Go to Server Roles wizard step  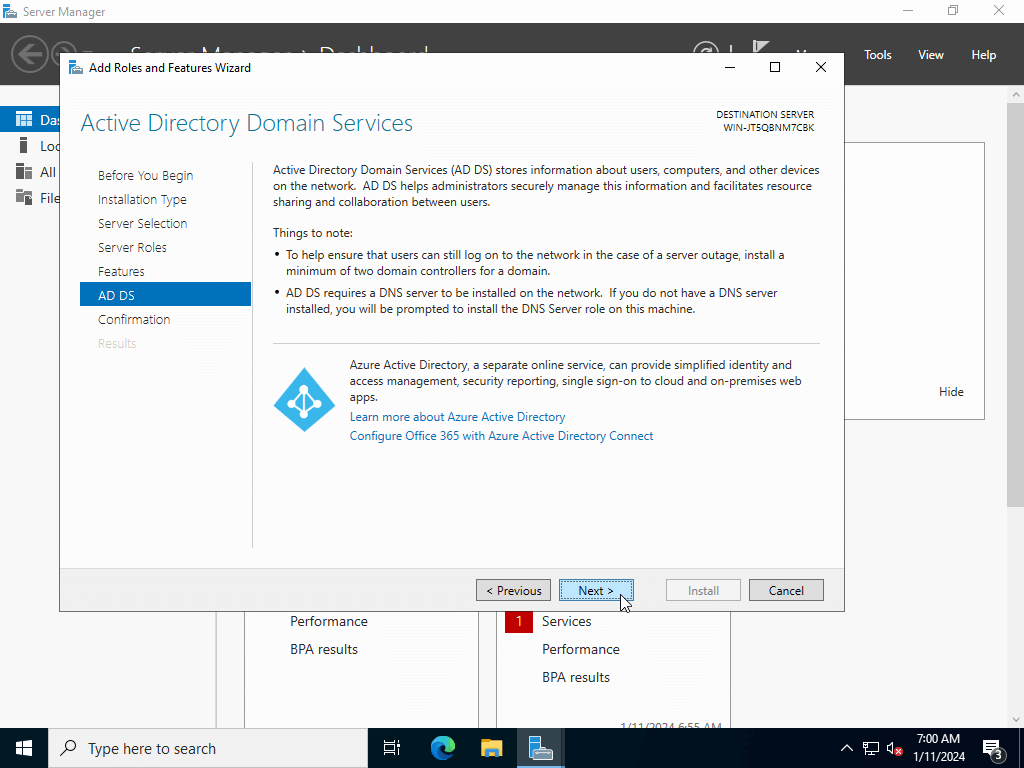coord(132,247)
